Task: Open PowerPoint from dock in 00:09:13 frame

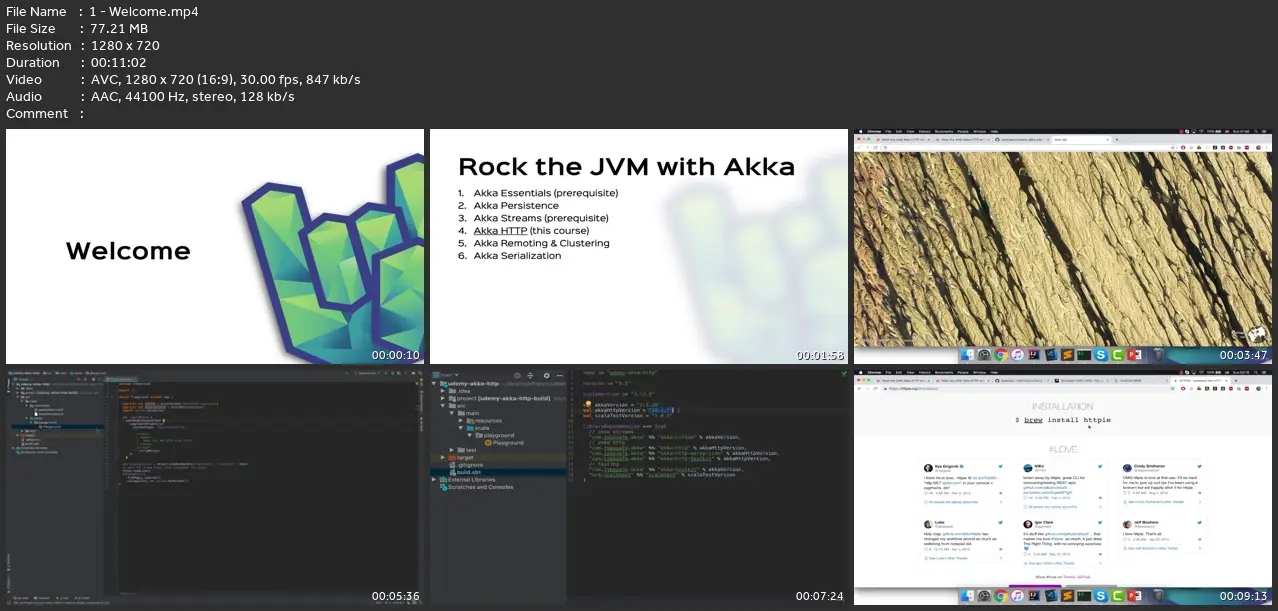Action: click(x=1134, y=596)
